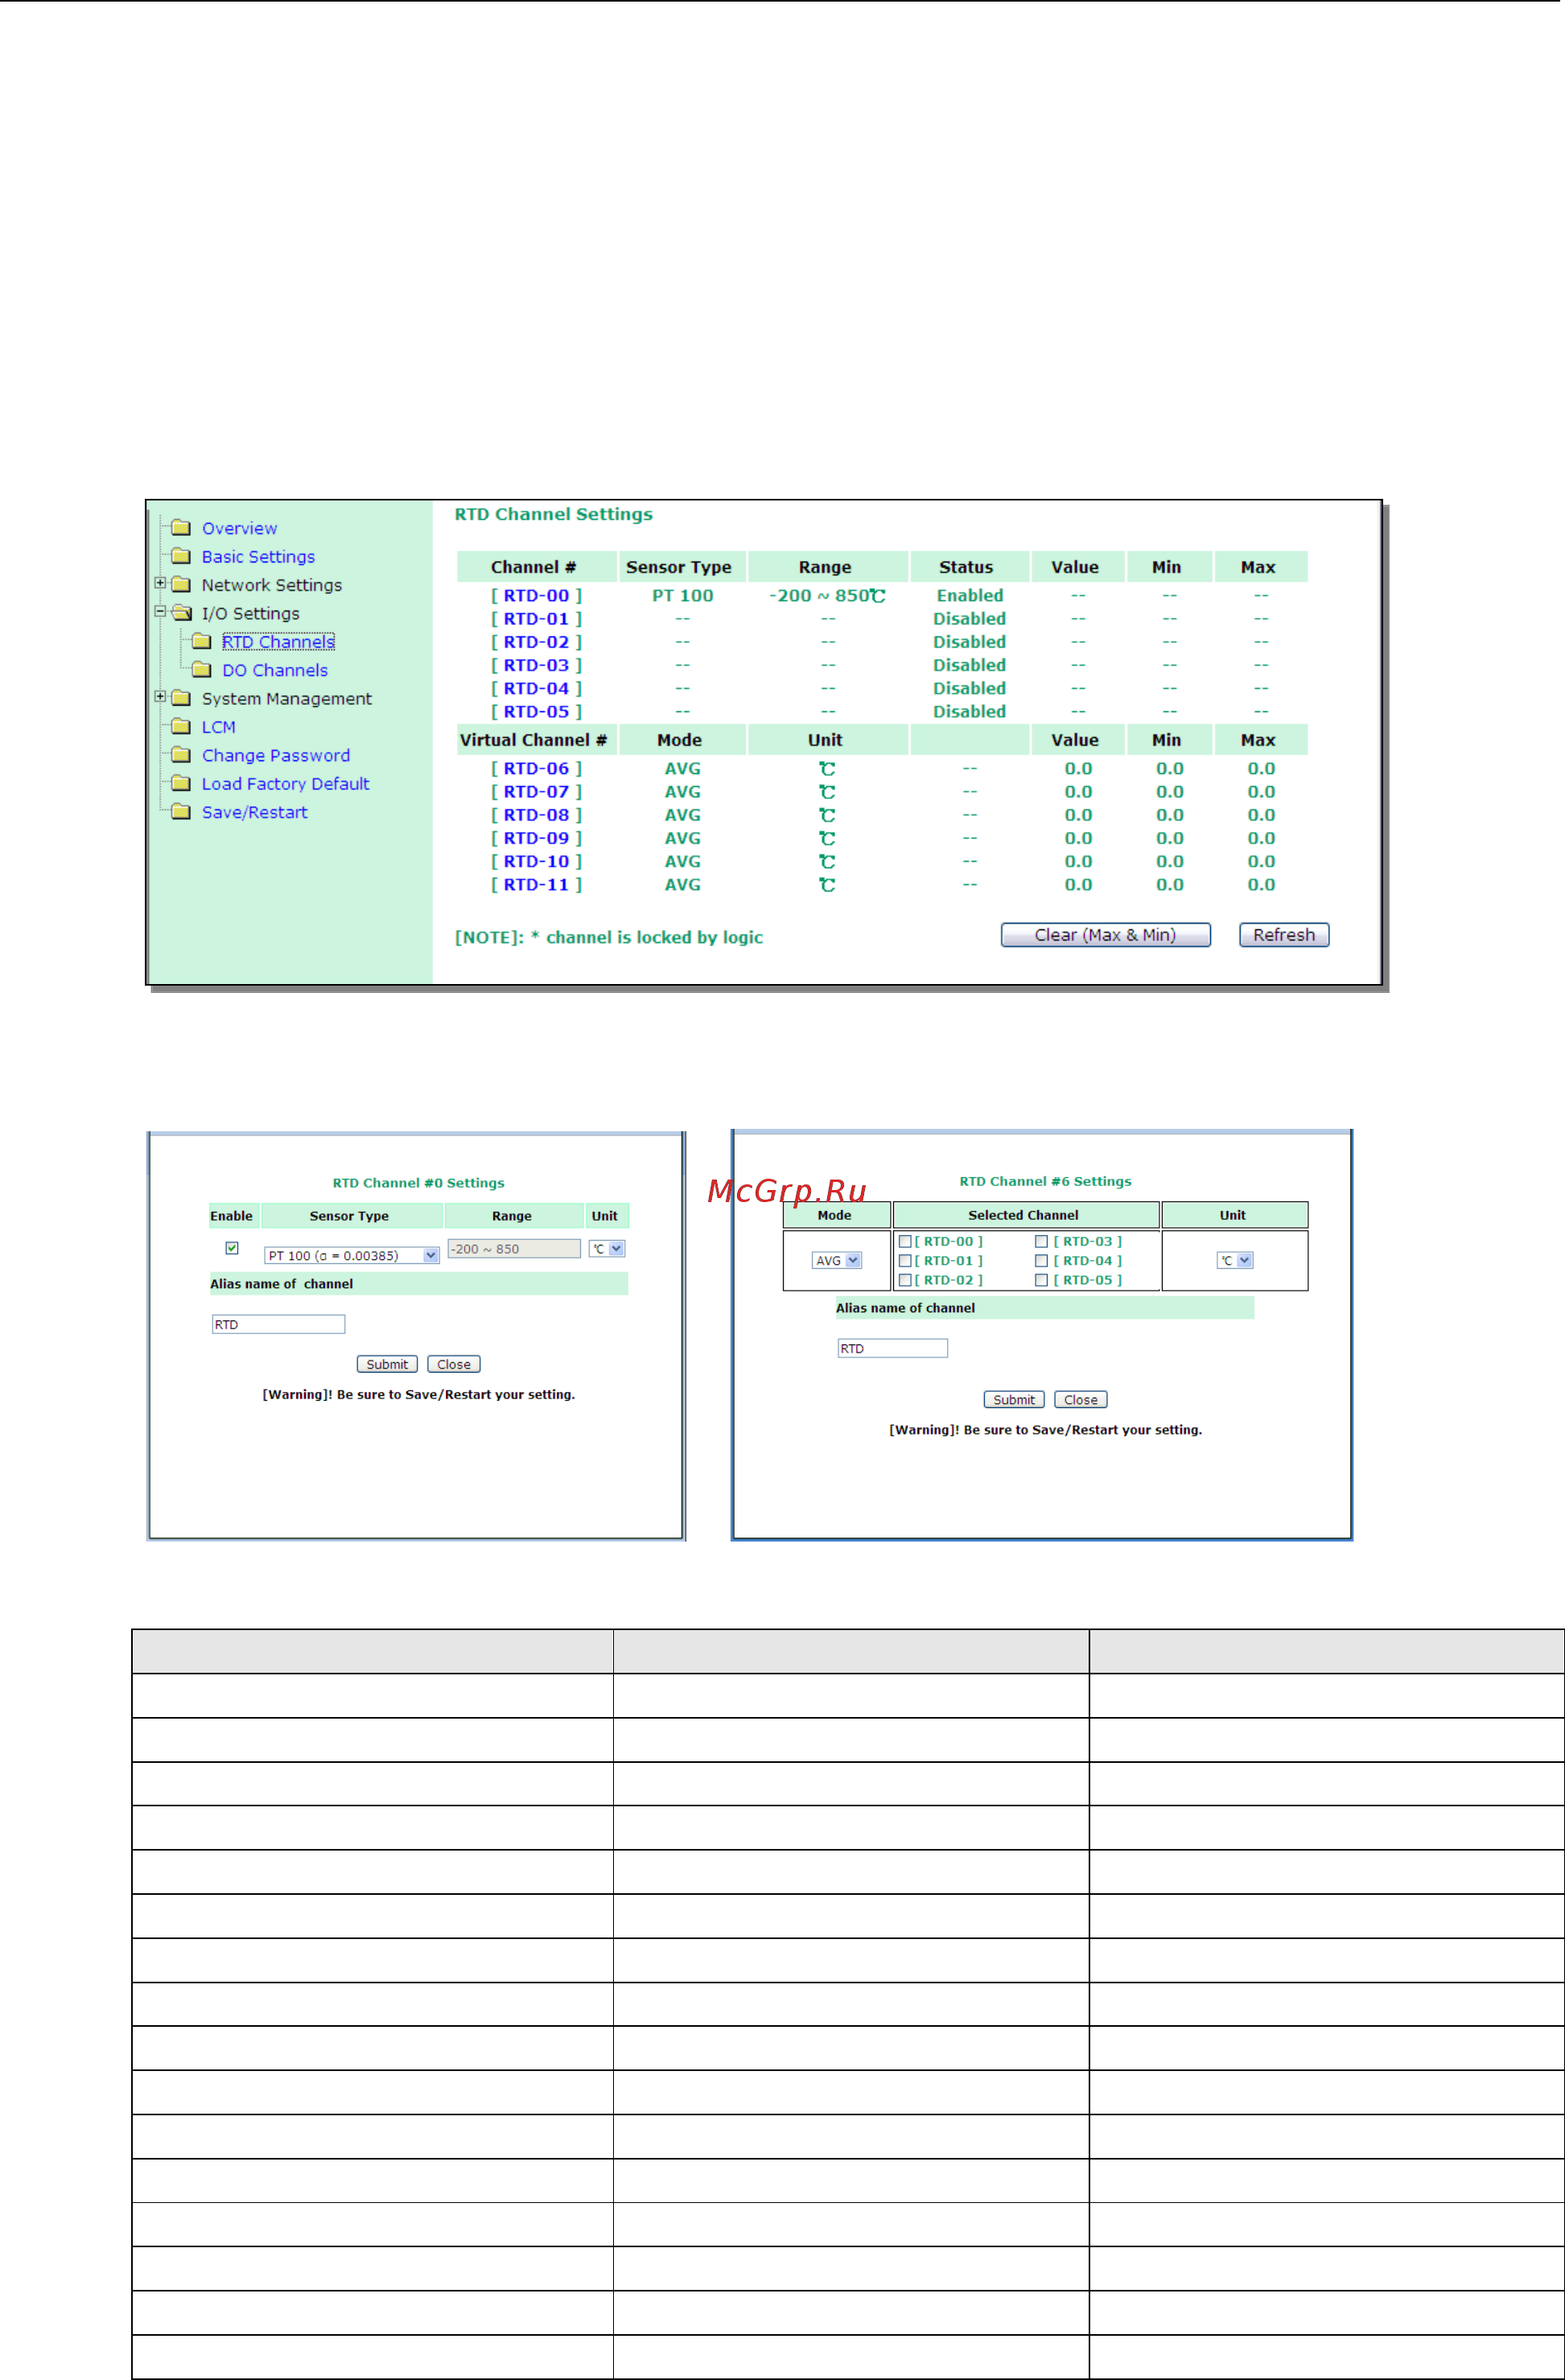The width and height of the screenshot is (1565, 2380).
Task: Click the Refresh button
Action: [1284, 935]
